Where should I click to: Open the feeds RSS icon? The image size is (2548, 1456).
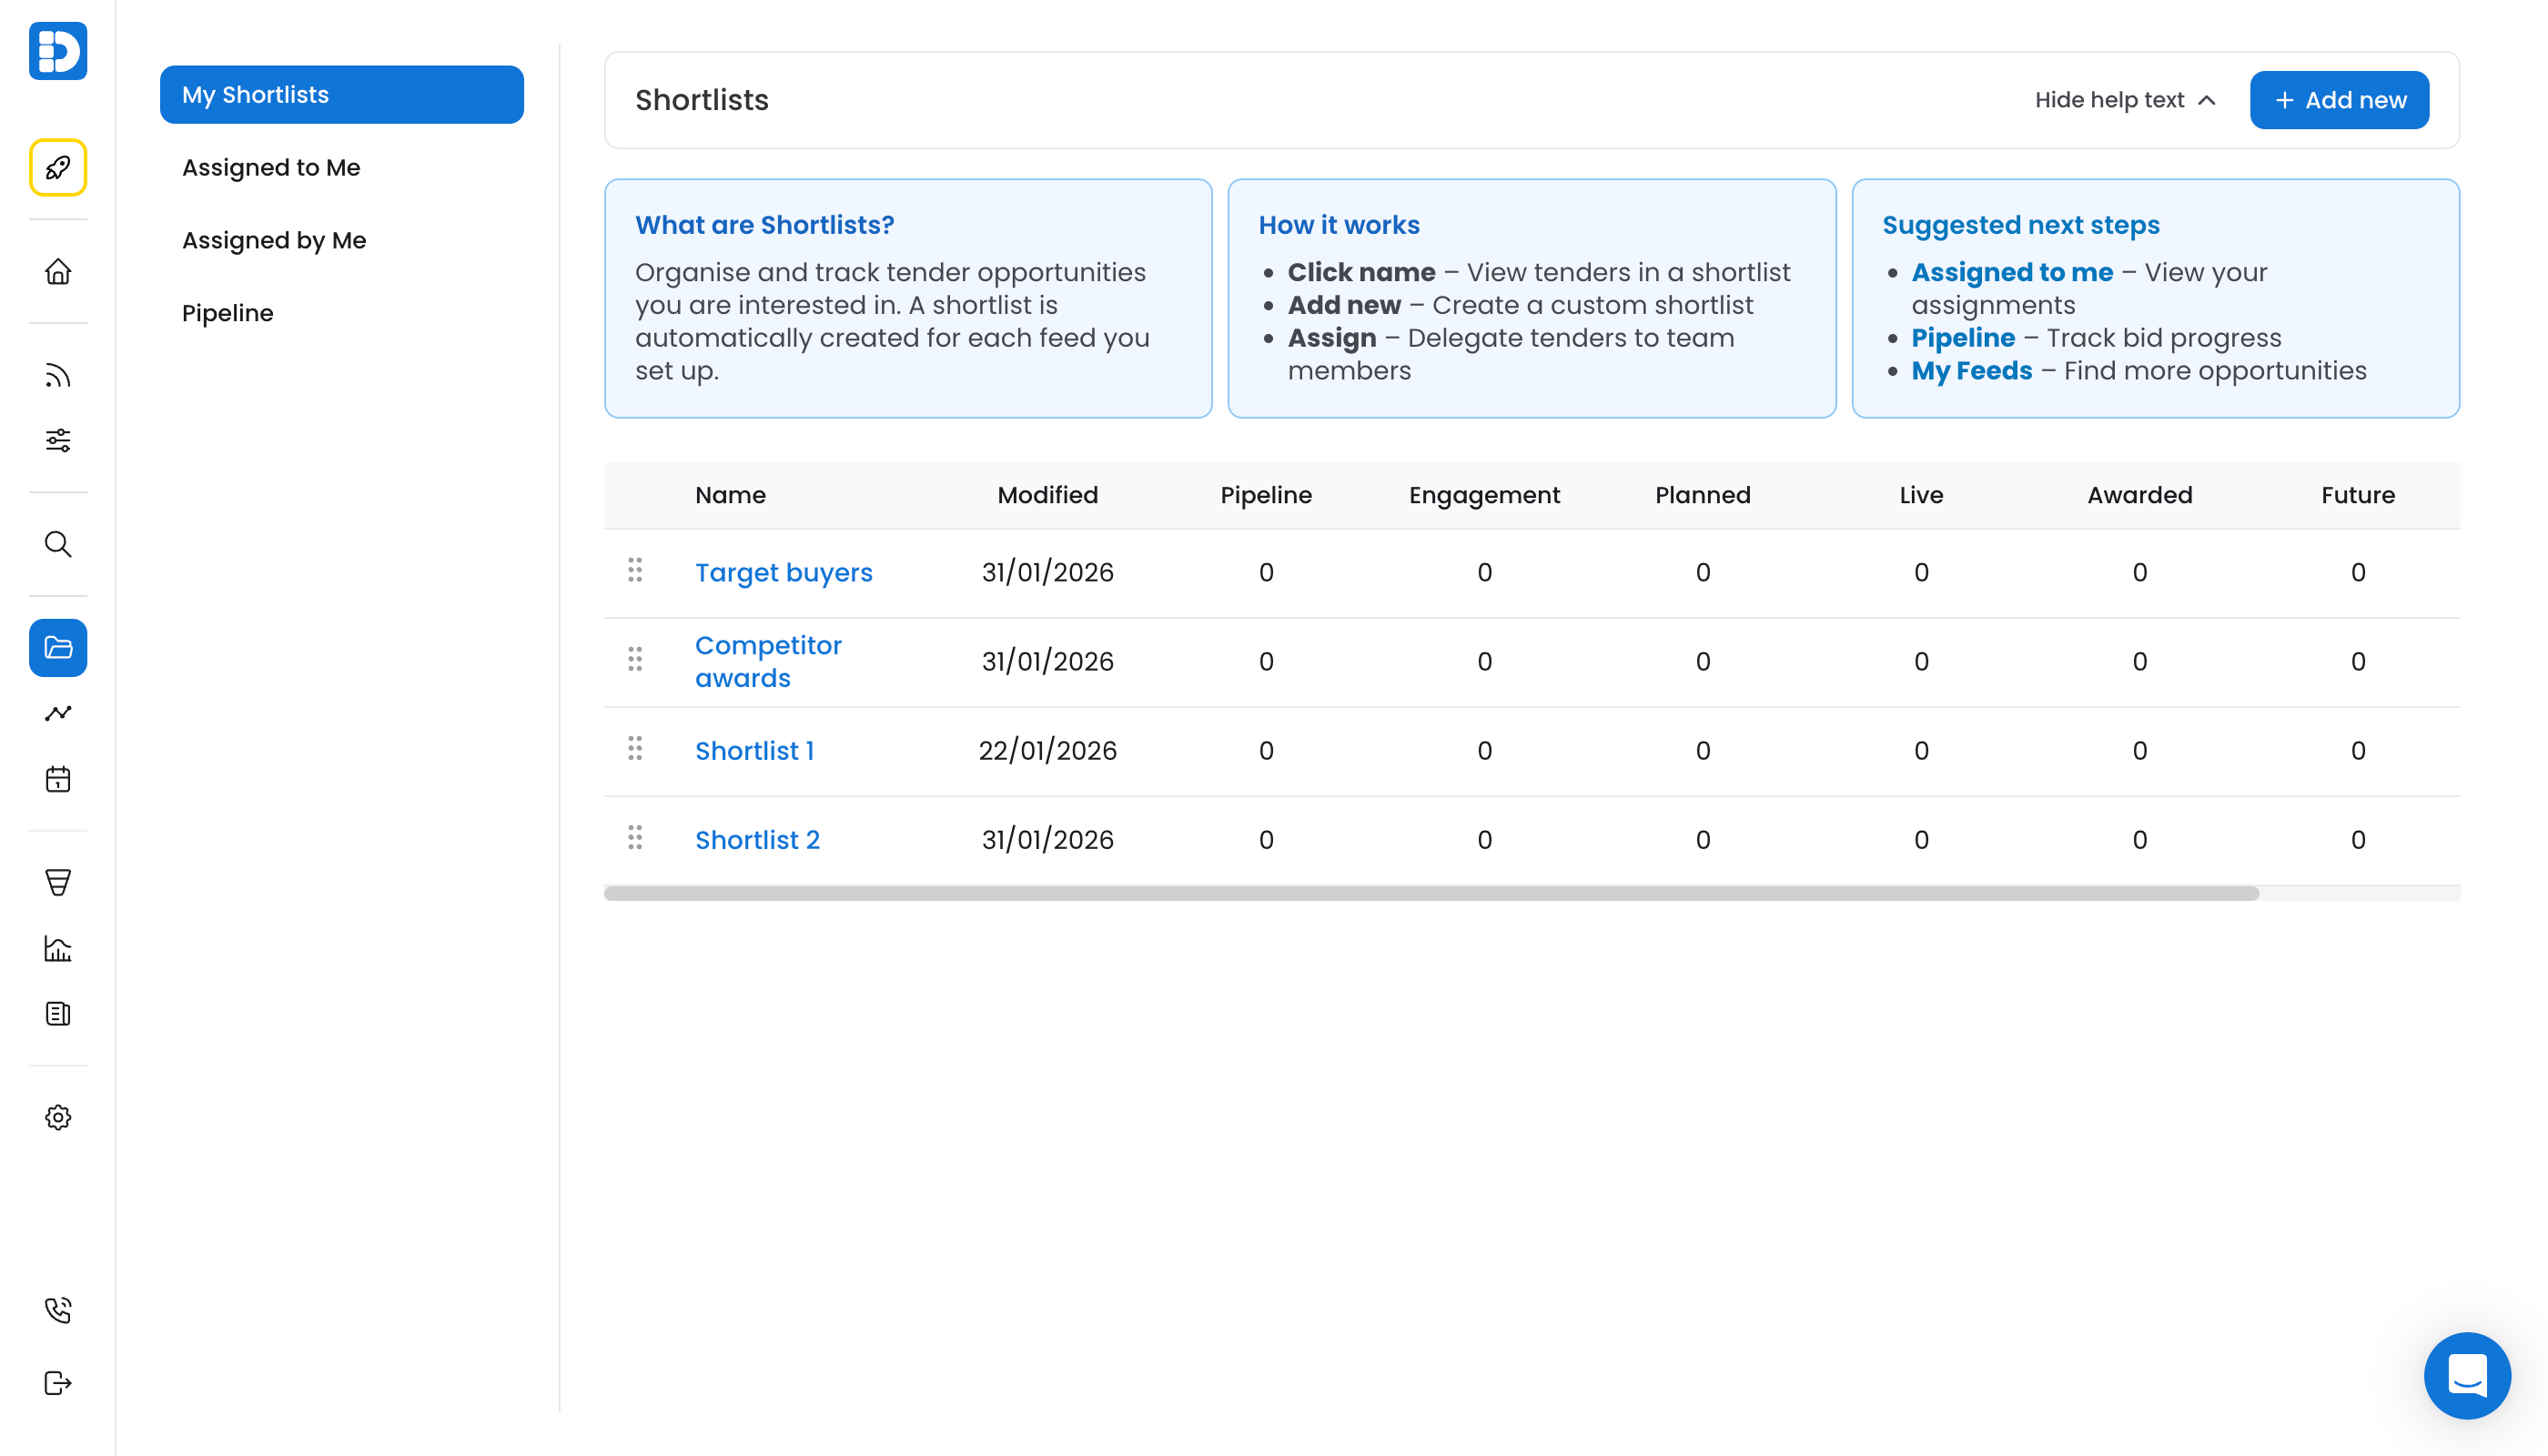[x=58, y=375]
